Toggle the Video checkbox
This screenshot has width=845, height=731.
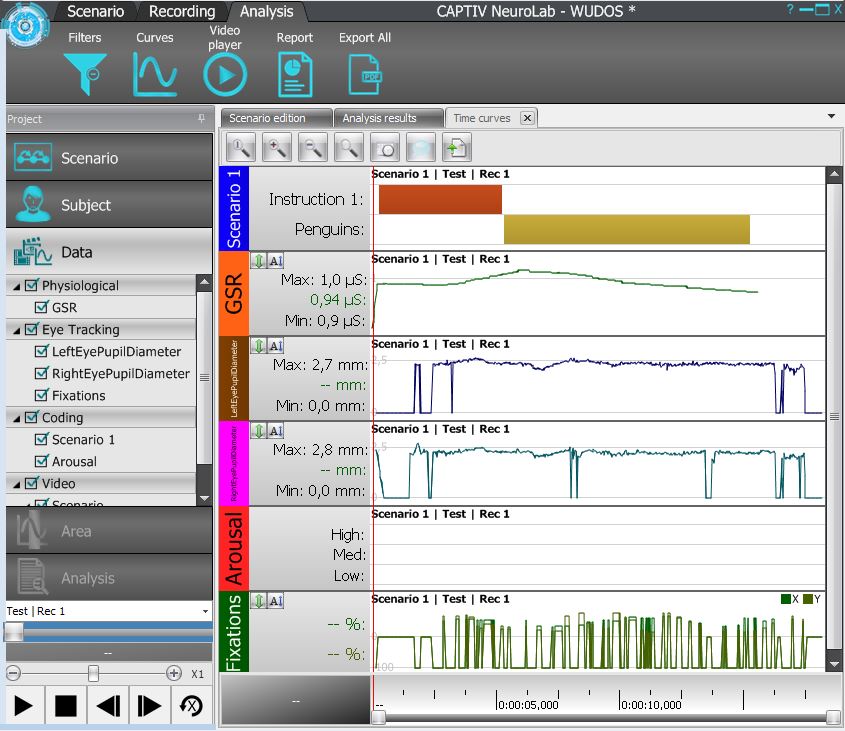coord(32,484)
